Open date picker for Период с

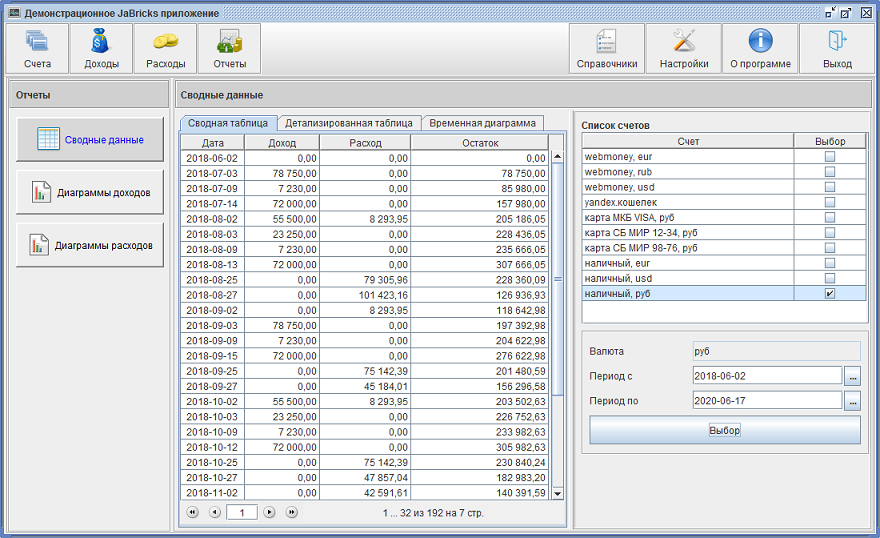[x=852, y=376]
